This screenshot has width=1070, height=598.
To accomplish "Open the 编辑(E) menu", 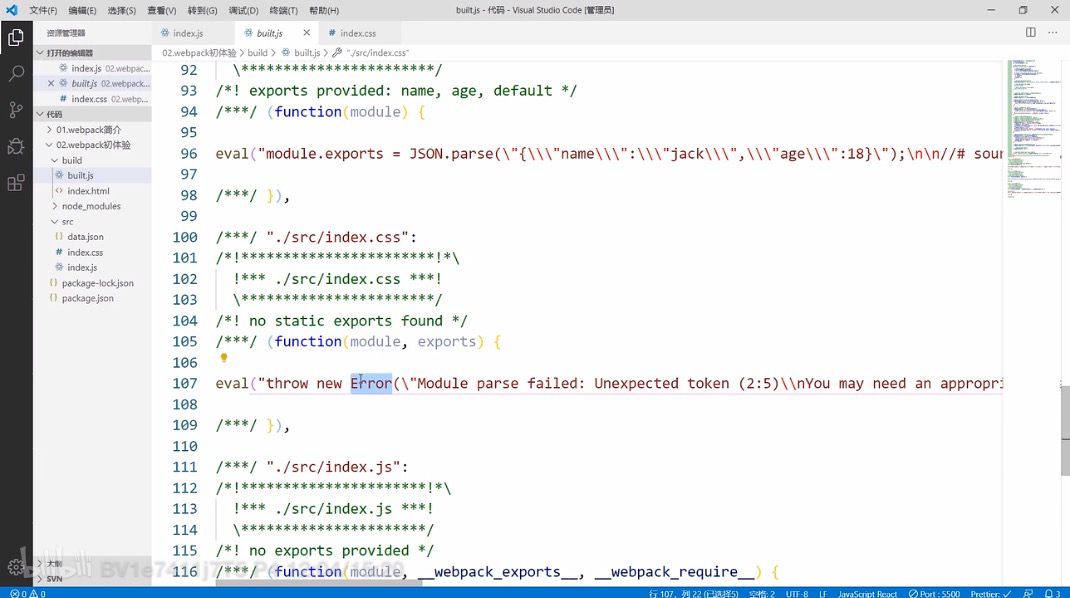I will tap(82, 10).
